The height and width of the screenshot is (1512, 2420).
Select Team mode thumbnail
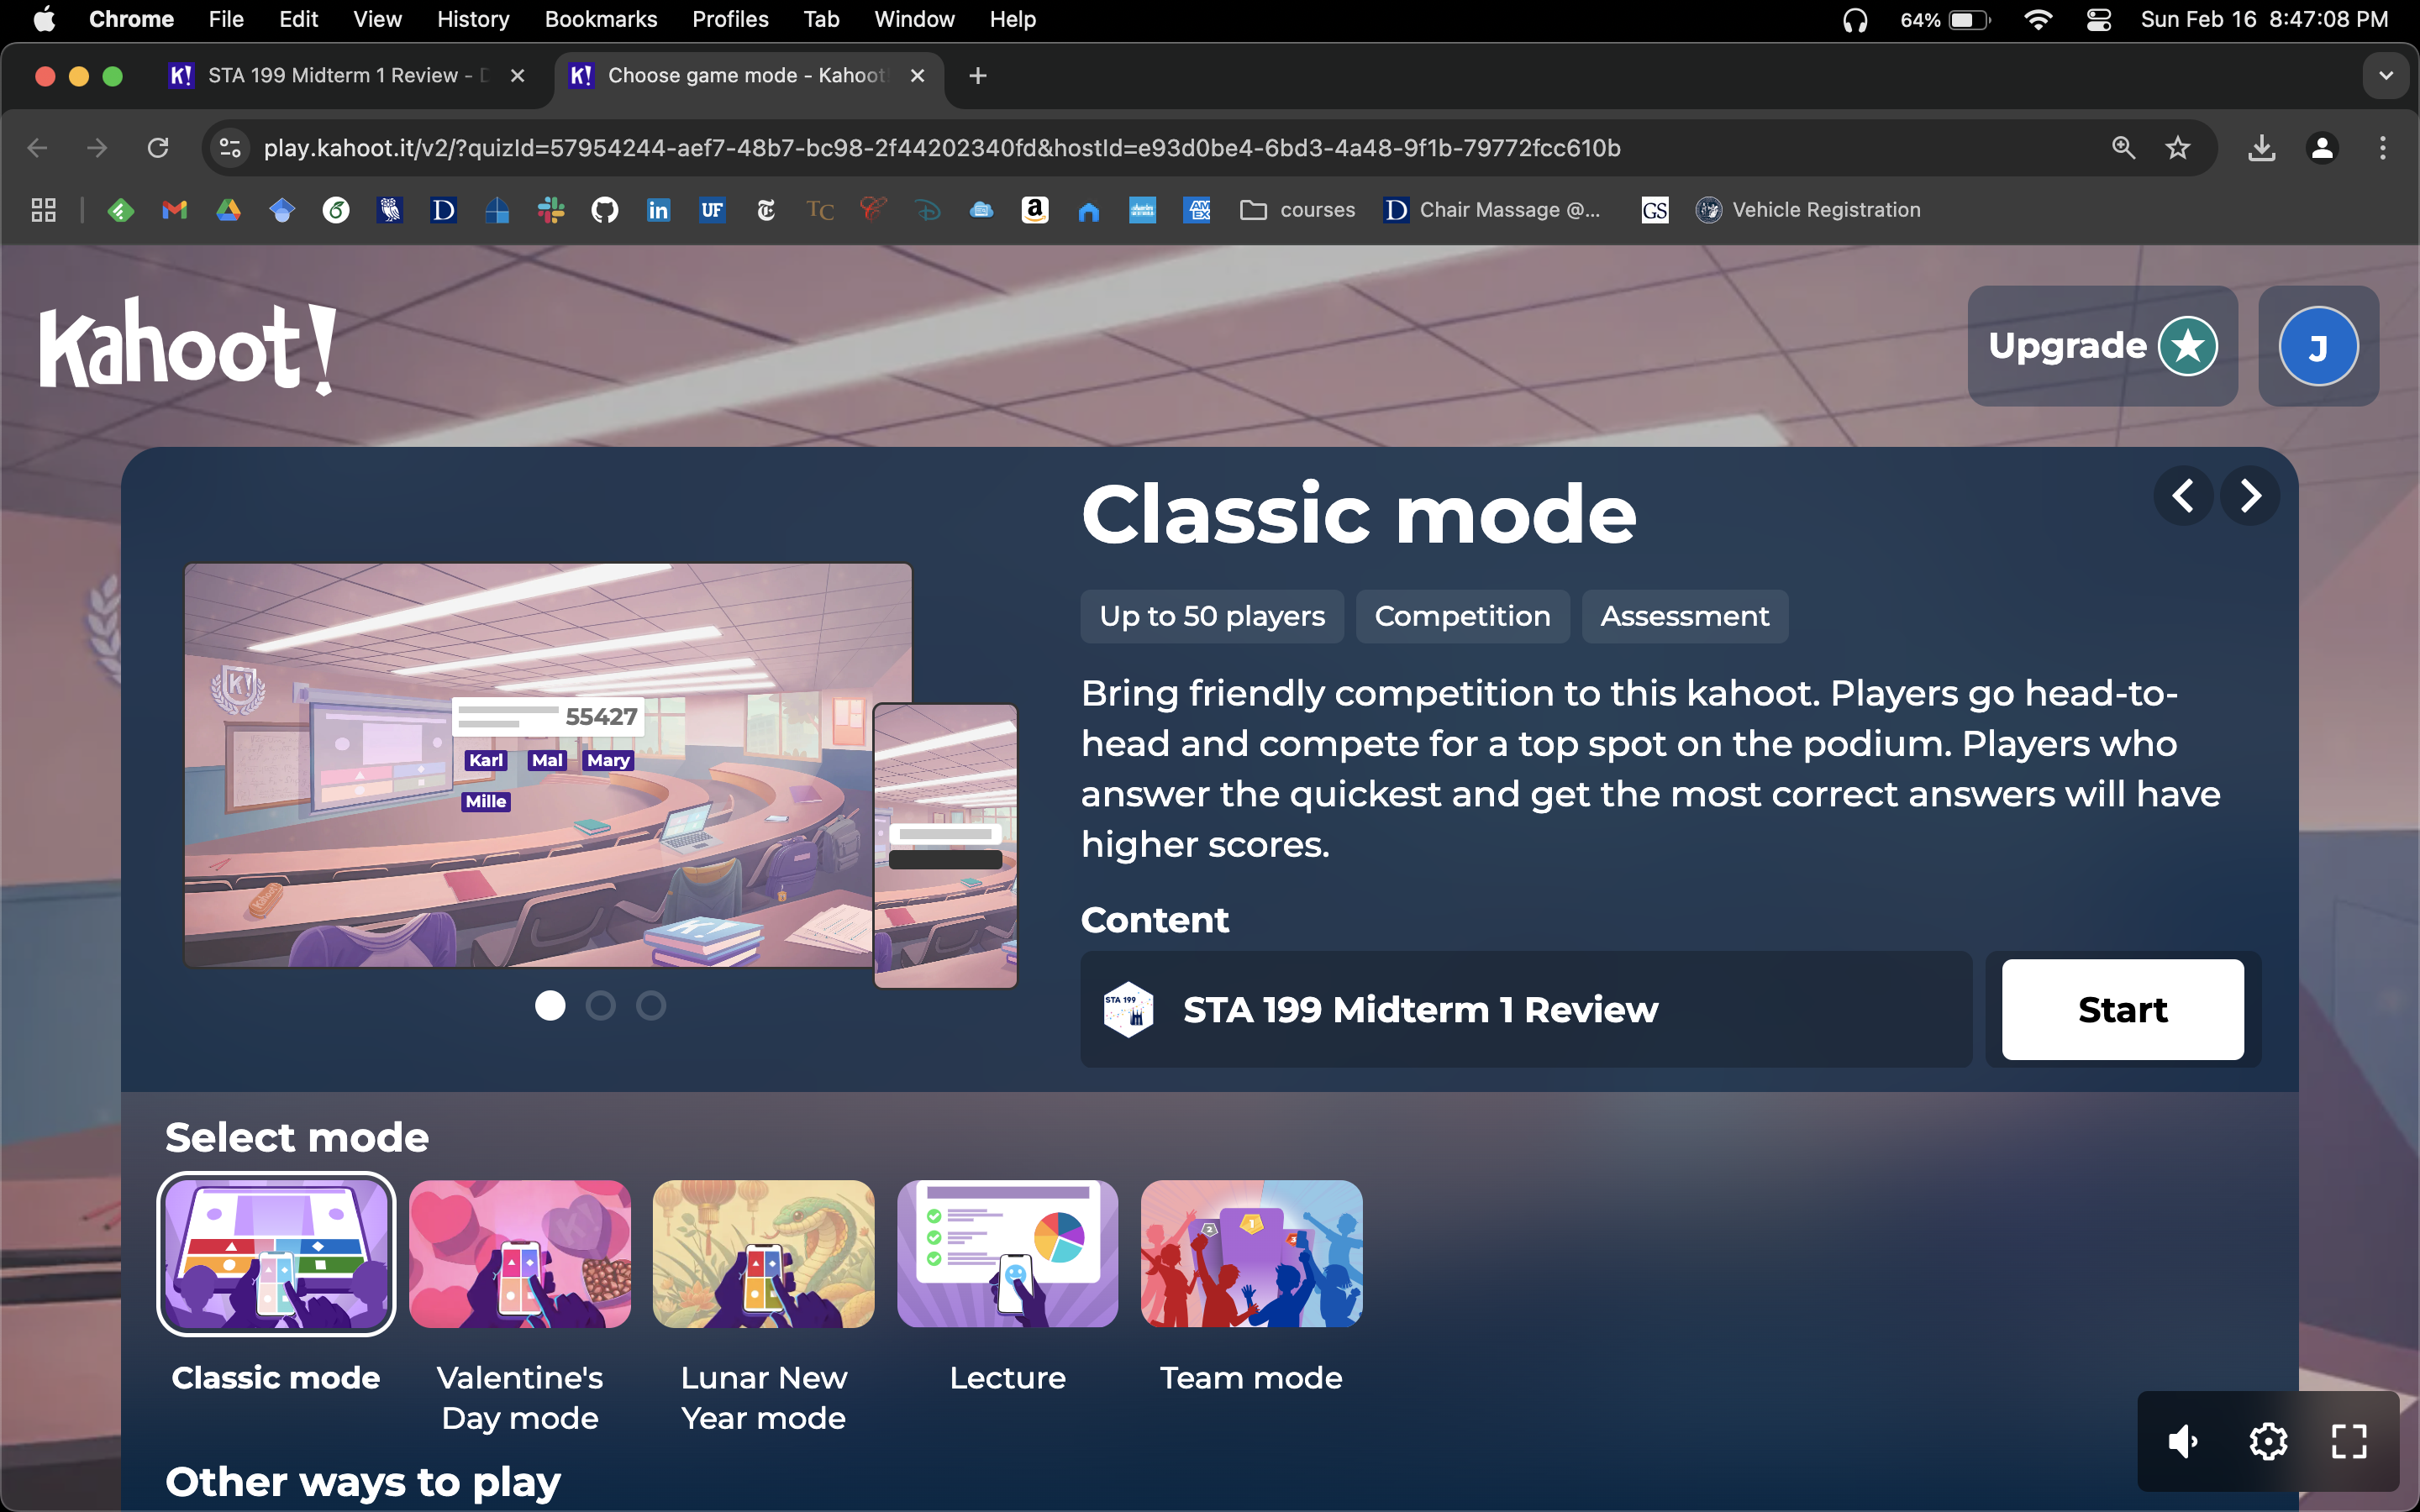point(1251,1253)
